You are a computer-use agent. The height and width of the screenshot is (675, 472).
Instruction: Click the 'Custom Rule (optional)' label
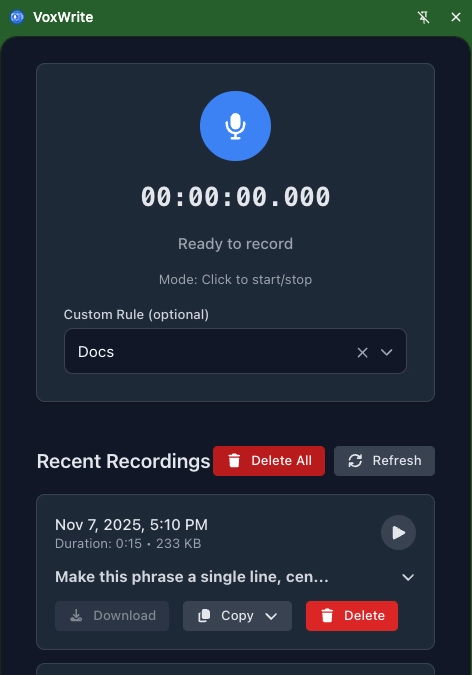(136, 315)
